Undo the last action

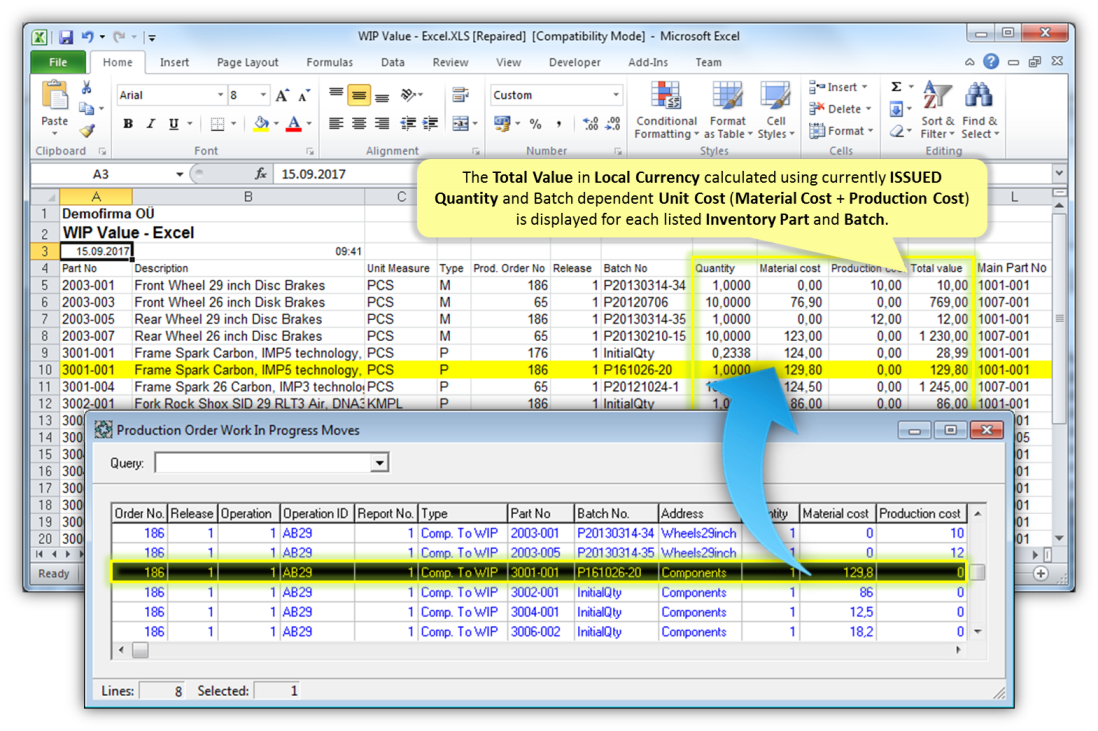coord(88,36)
